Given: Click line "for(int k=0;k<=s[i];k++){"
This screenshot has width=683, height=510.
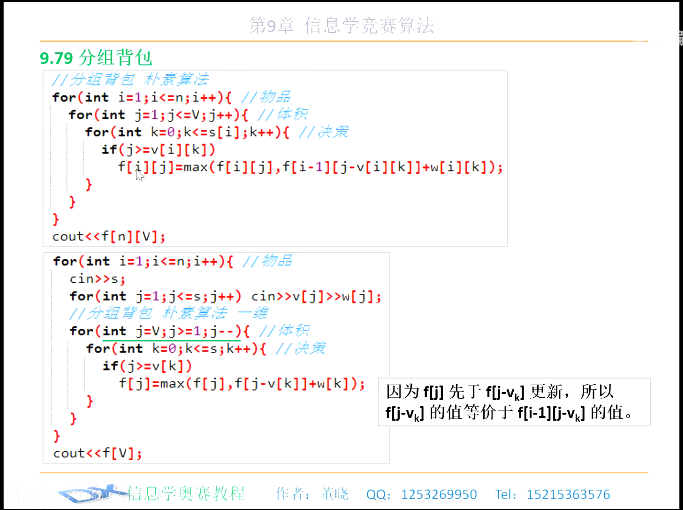Looking at the screenshot, I should 187,132.
